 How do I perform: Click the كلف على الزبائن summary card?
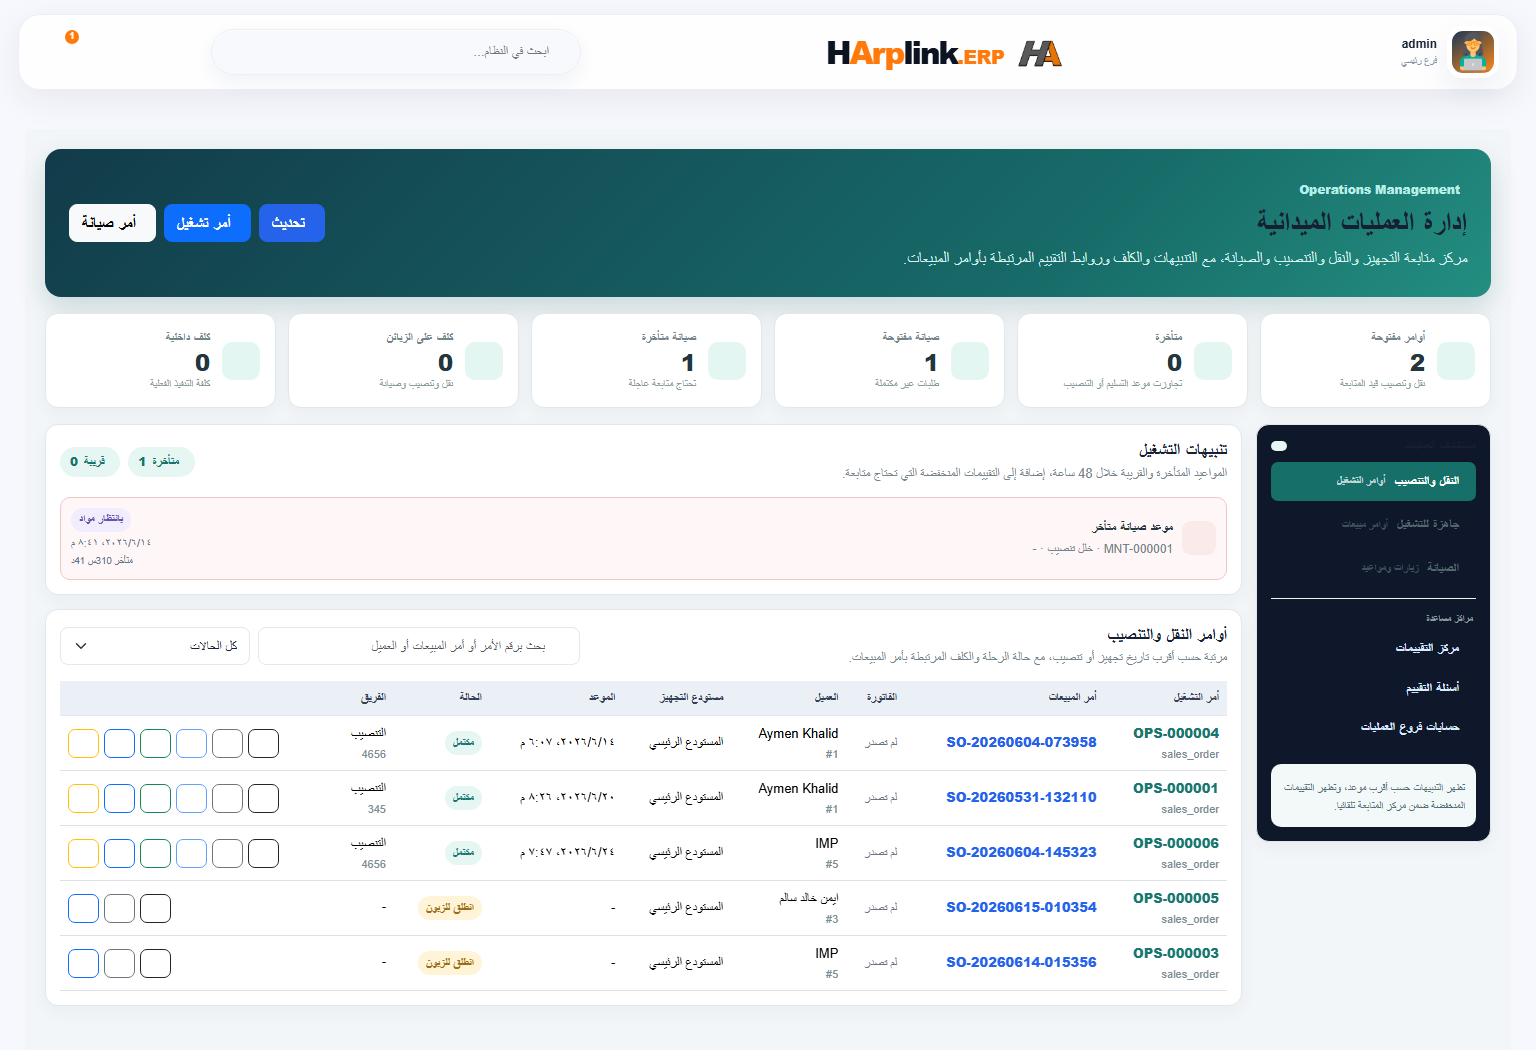pos(403,361)
